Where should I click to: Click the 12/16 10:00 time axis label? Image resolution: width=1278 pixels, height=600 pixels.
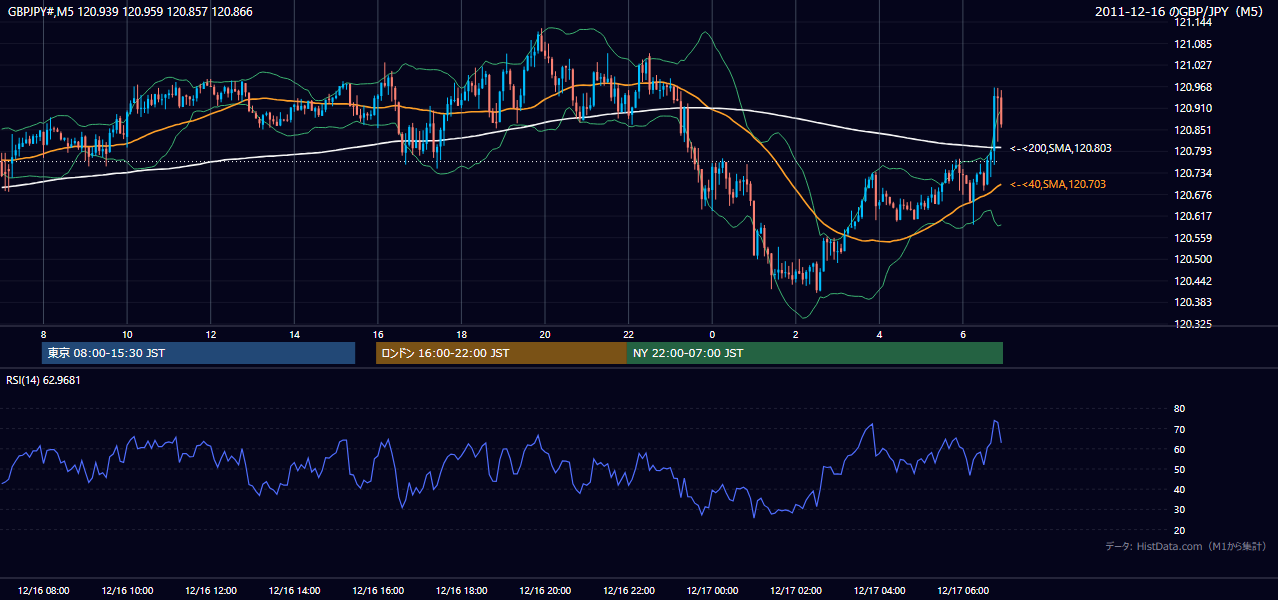click(127, 590)
